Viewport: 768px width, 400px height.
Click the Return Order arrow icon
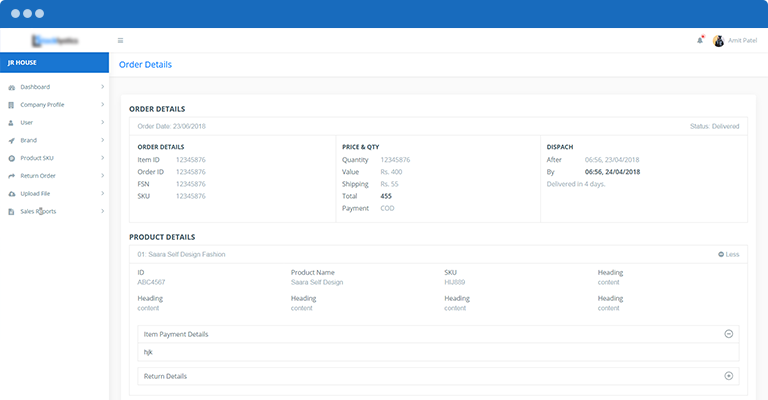pyautogui.click(x=11, y=176)
